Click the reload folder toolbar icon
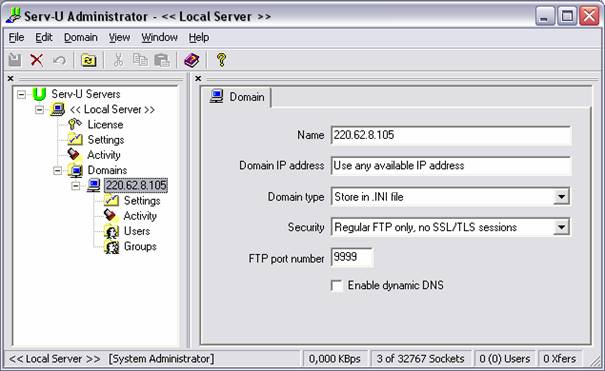The height and width of the screenshot is (371, 605). click(89, 60)
